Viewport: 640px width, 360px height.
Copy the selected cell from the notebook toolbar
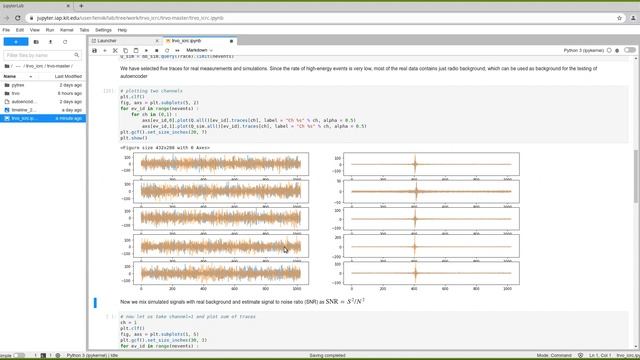click(x=125, y=51)
